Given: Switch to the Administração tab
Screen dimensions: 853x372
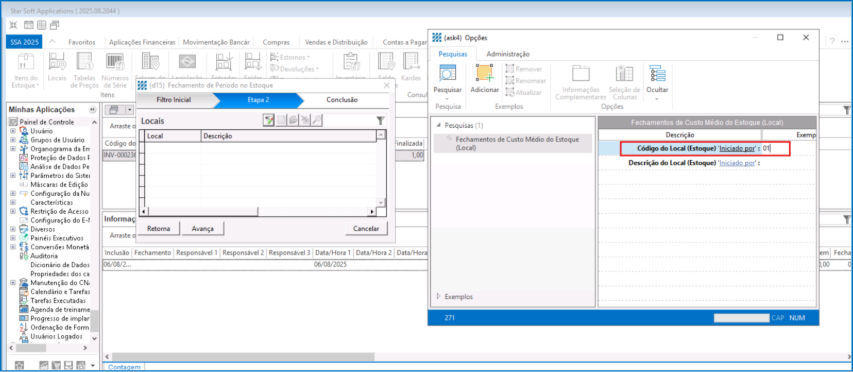Looking at the screenshot, I should coord(508,54).
